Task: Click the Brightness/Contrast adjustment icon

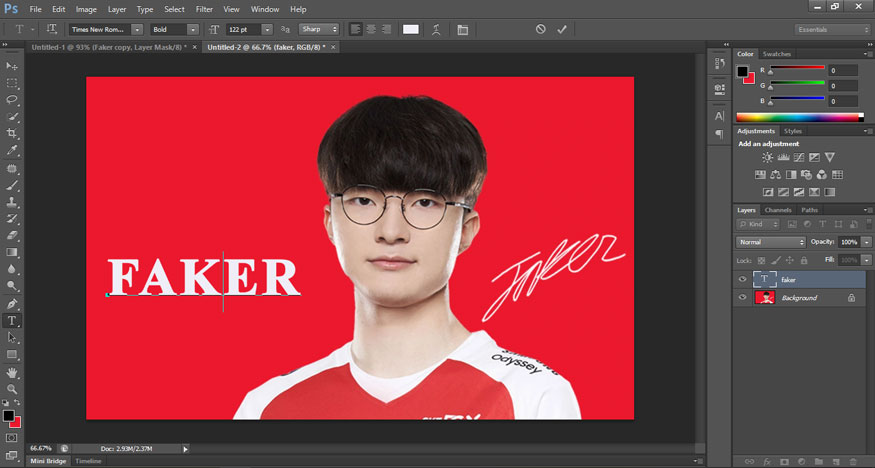Action: [x=768, y=157]
